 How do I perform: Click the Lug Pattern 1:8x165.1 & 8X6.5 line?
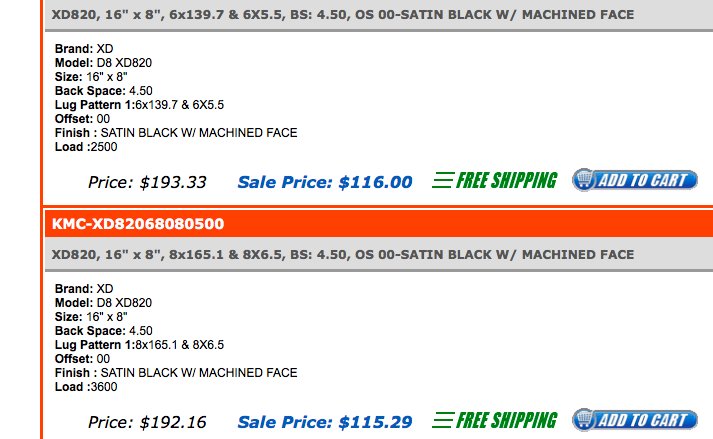[139, 344]
